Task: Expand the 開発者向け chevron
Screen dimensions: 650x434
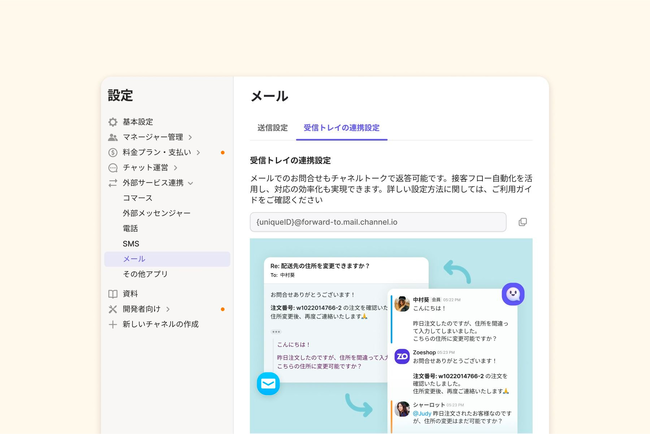Action: tap(167, 309)
